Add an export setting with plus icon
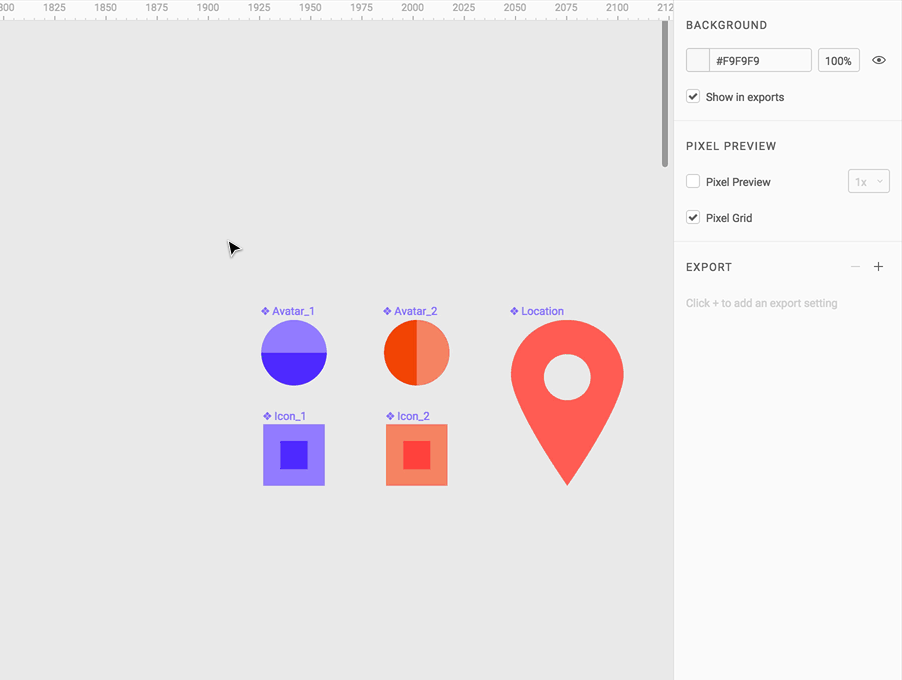This screenshot has width=902, height=680. click(878, 266)
